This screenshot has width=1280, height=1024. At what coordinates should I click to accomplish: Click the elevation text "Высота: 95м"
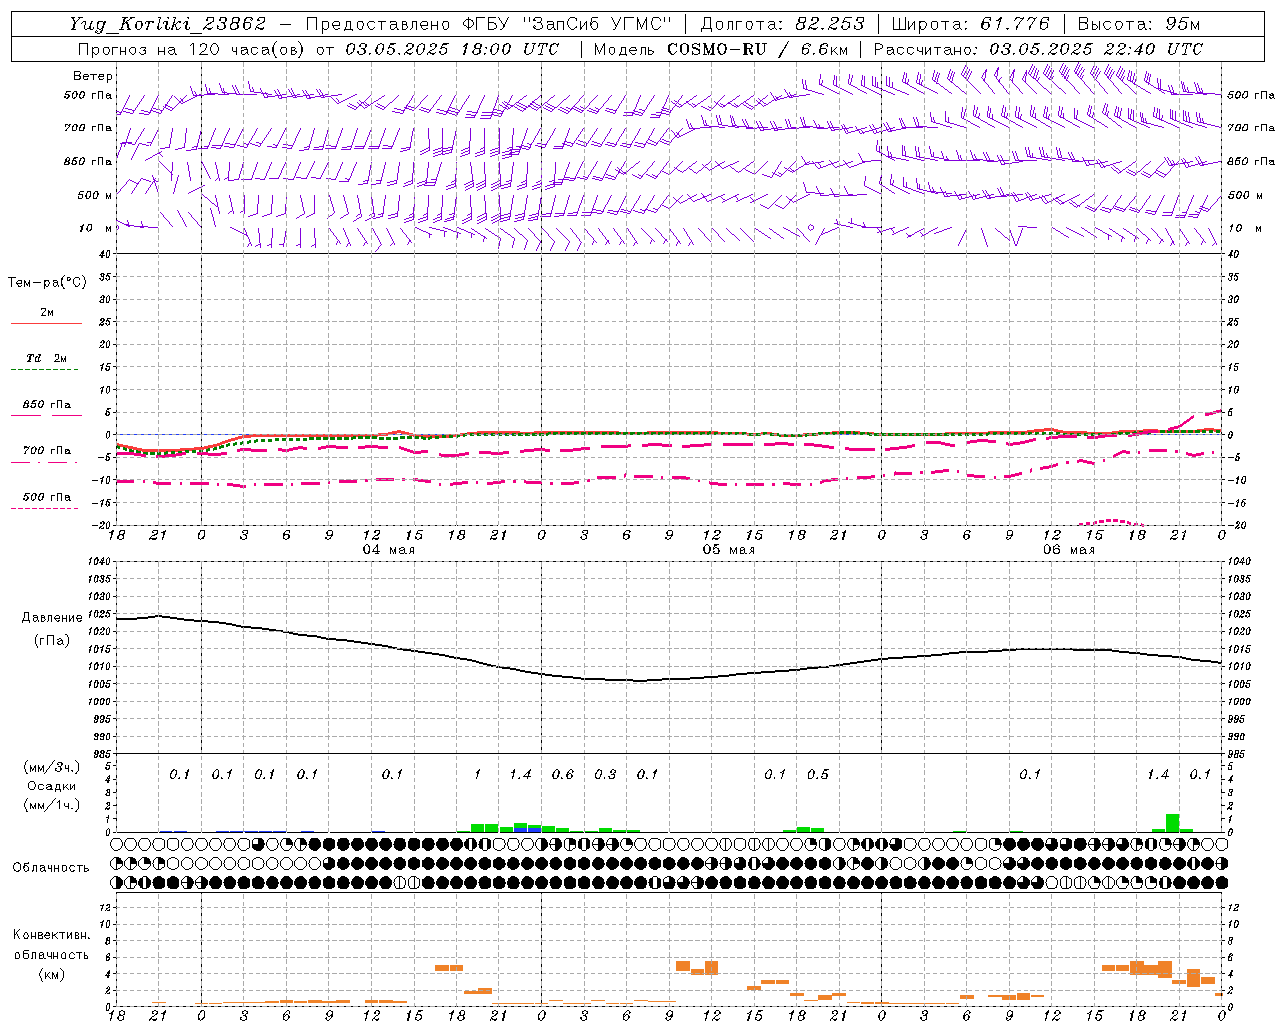pos(1138,24)
